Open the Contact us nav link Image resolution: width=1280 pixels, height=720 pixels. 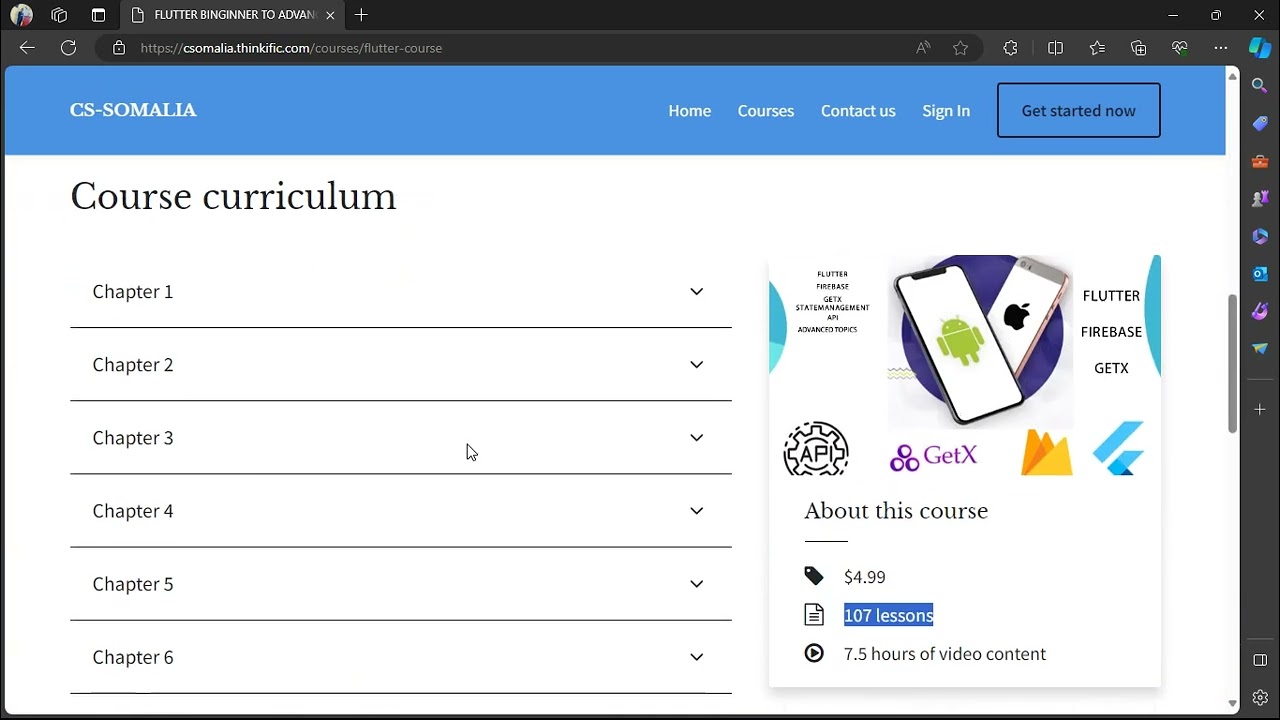tap(858, 111)
